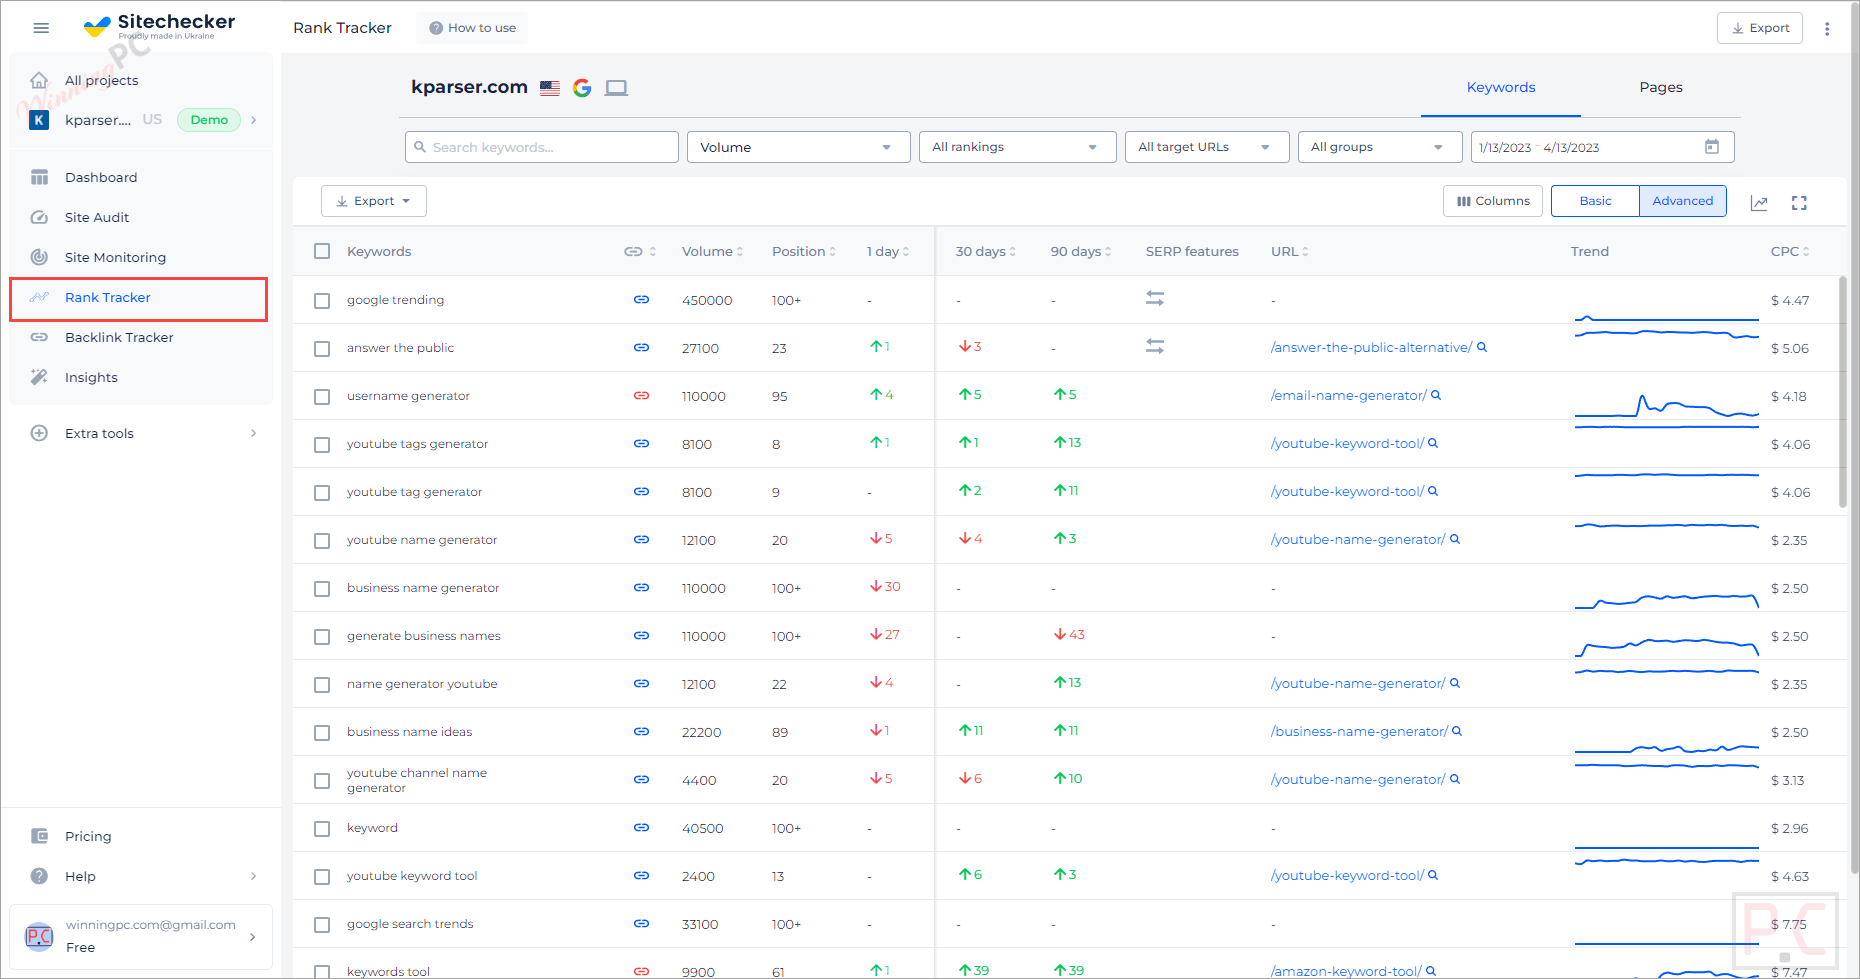
Task: Toggle the select-all keywords checkbox
Action: pos(322,251)
